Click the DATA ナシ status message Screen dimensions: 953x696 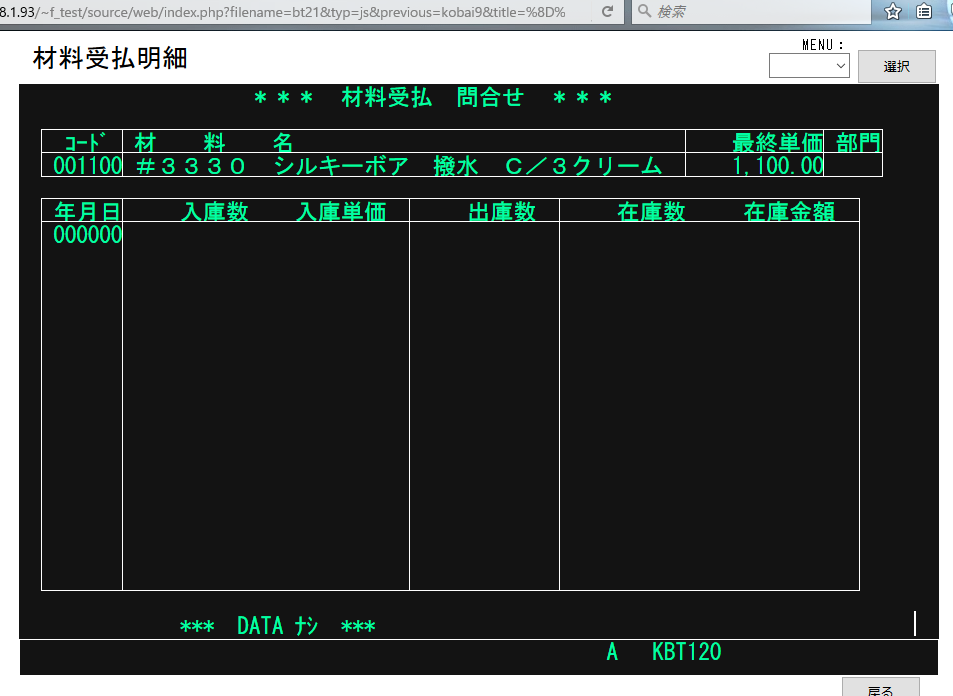click(277, 627)
